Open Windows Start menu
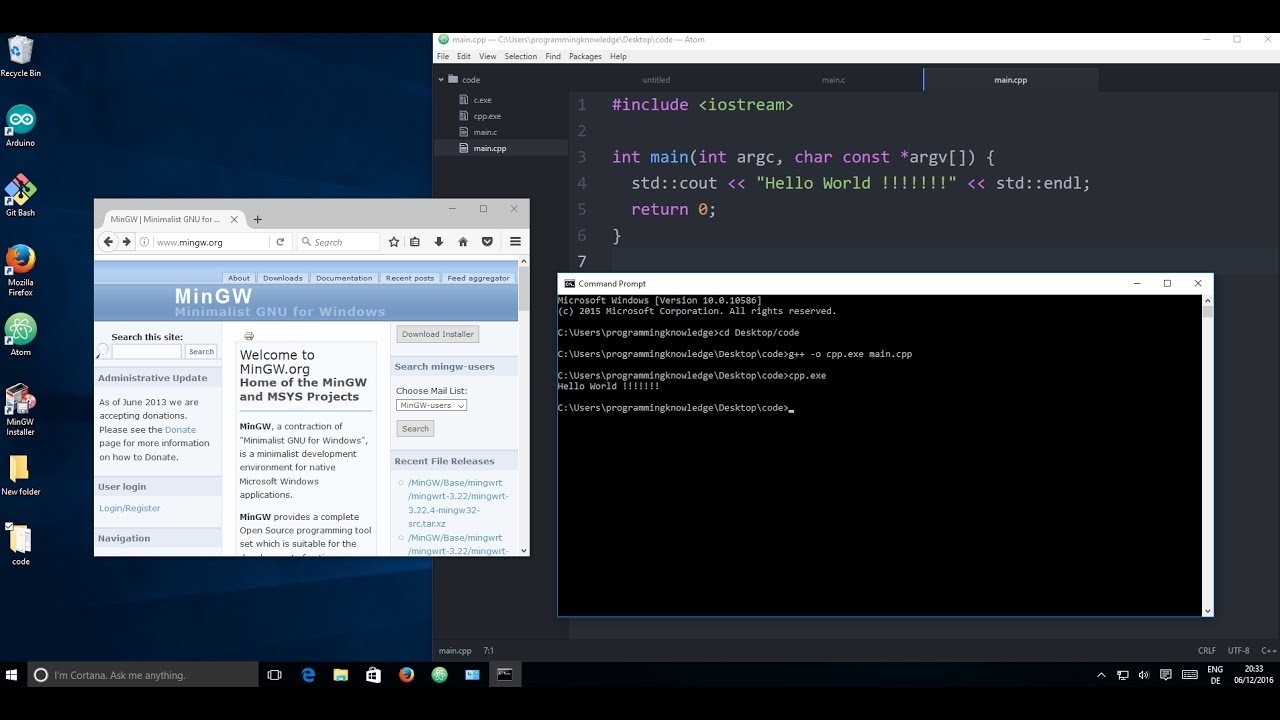The height and width of the screenshot is (720, 1280). coord(12,675)
